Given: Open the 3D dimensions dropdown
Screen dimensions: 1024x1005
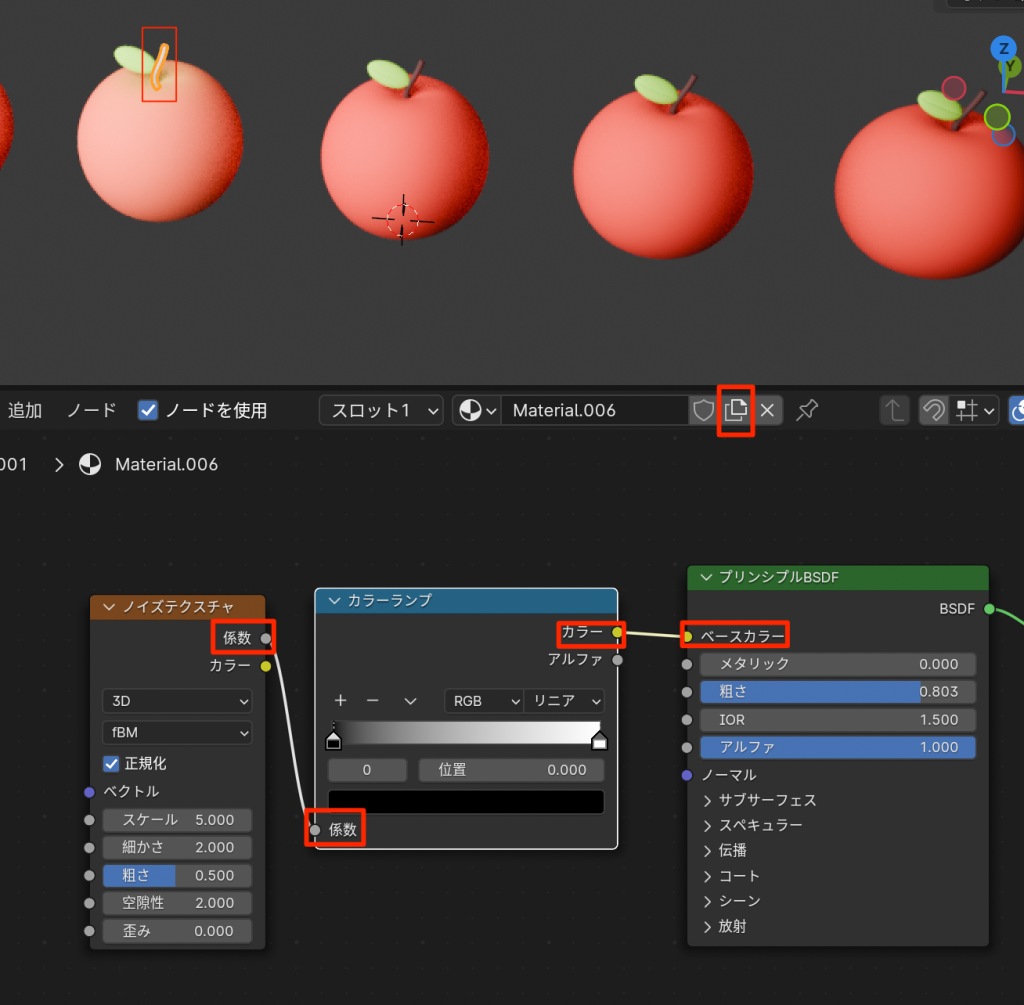Looking at the screenshot, I should pyautogui.click(x=177, y=701).
